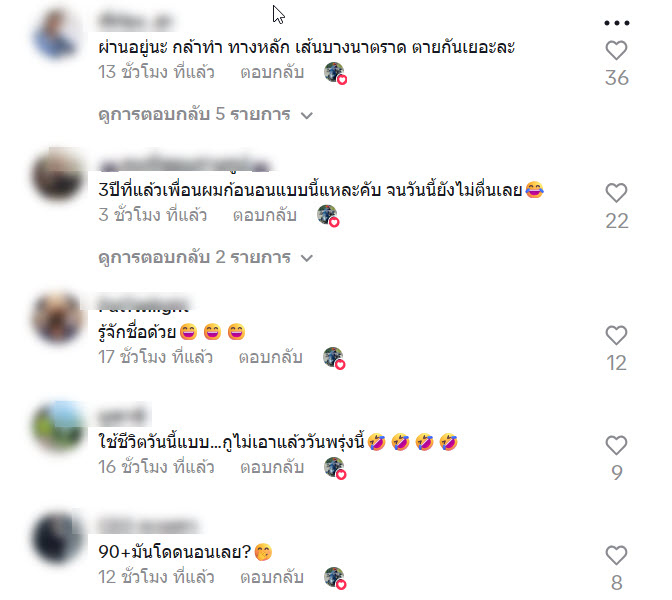
Task: Open the three-dot more options menu
Action: tap(616, 23)
